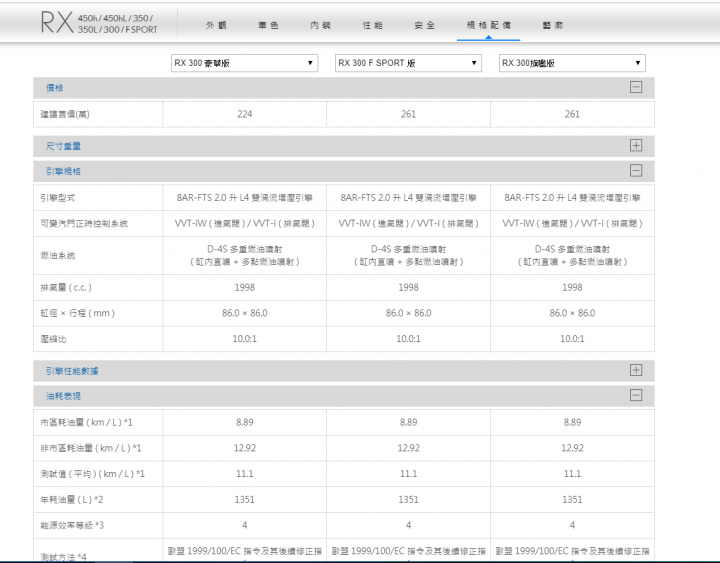Click the 壓縮比 row label
This screenshot has height=563, width=720.
coord(53,339)
